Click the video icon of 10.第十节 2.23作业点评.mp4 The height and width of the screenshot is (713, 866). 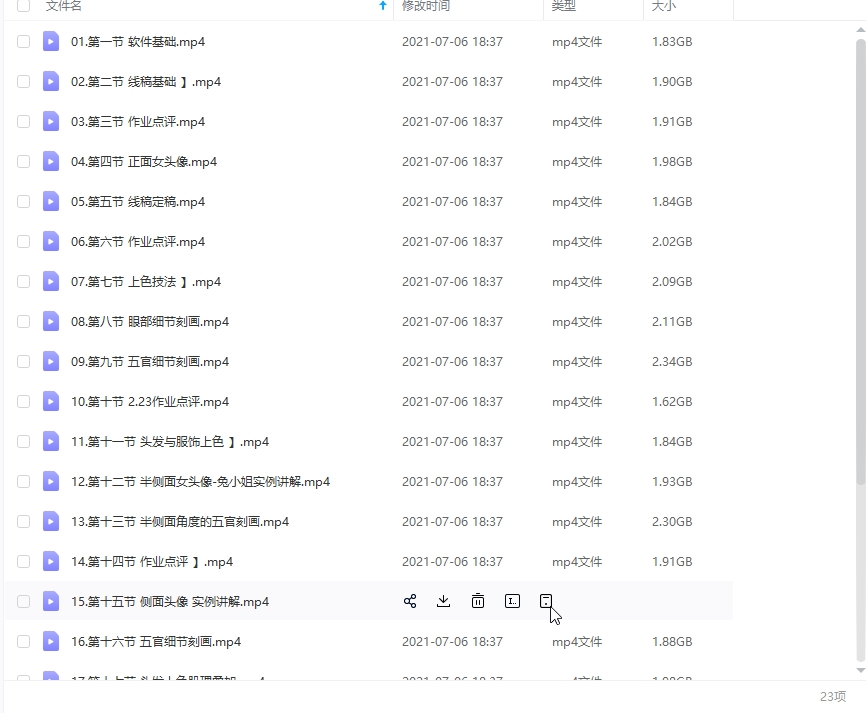[x=51, y=402]
